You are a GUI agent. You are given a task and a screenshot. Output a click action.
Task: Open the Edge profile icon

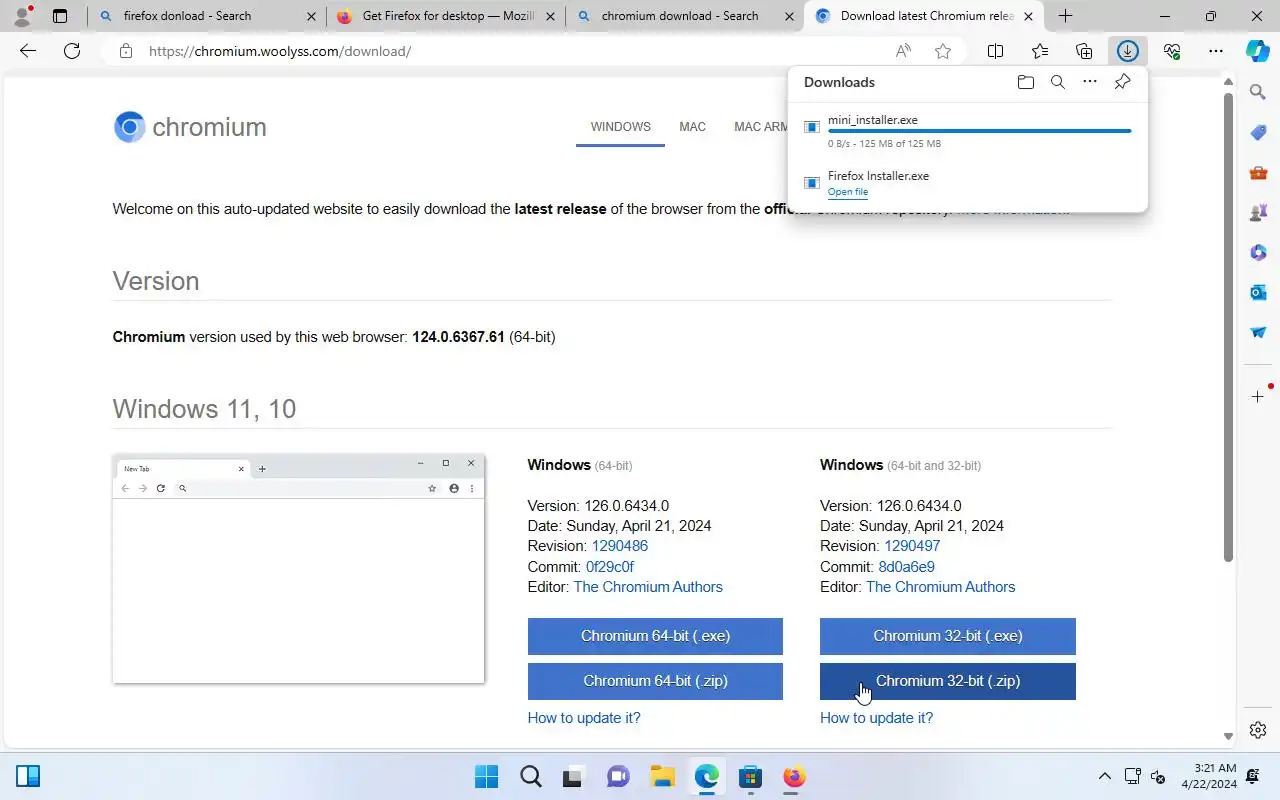[x=22, y=16]
